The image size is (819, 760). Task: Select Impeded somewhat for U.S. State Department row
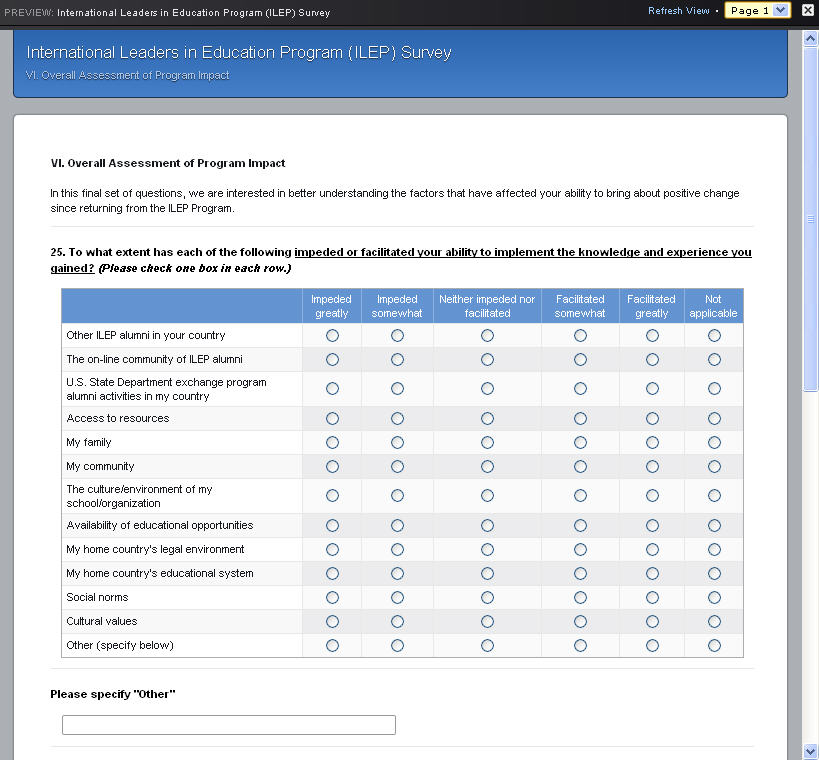pyautogui.click(x=397, y=389)
